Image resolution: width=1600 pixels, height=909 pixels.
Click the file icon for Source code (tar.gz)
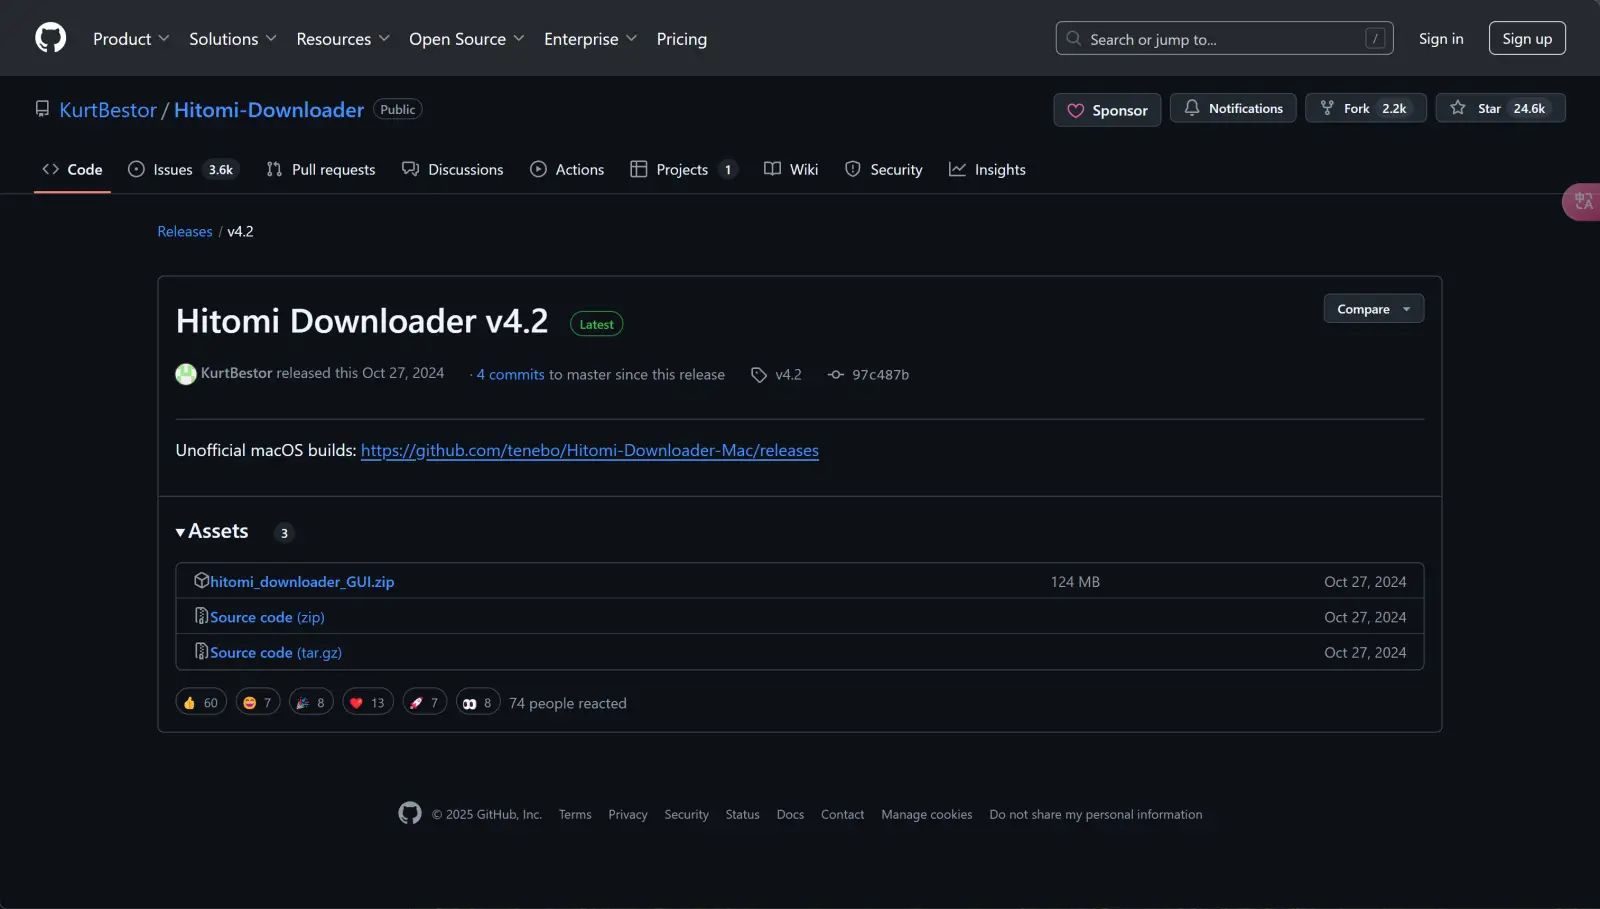pyautogui.click(x=201, y=651)
